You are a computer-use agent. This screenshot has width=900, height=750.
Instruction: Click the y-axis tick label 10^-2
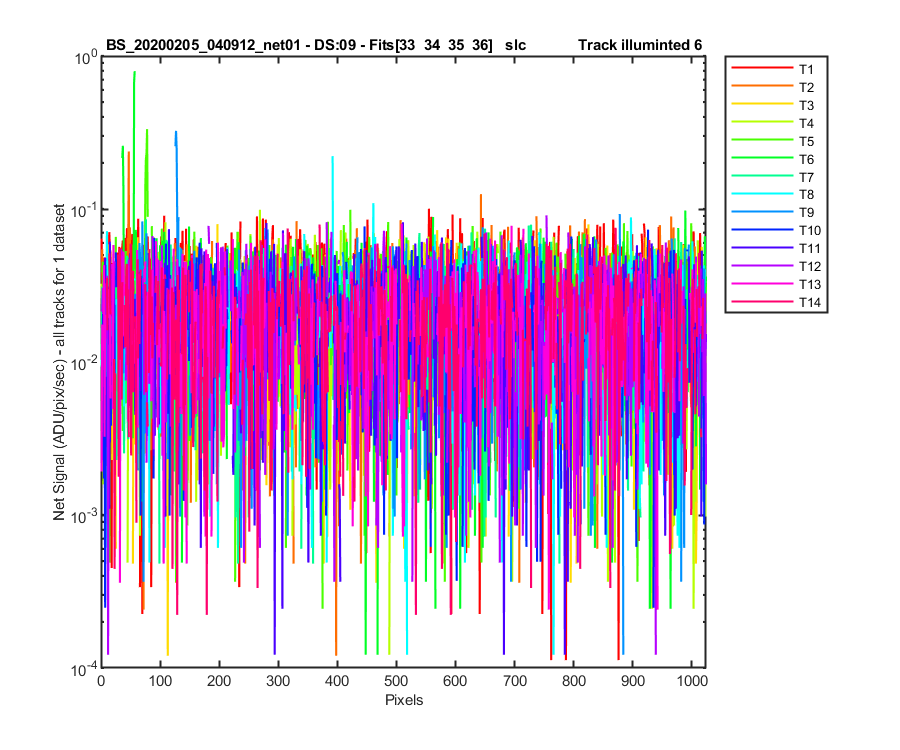pos(83,364)
